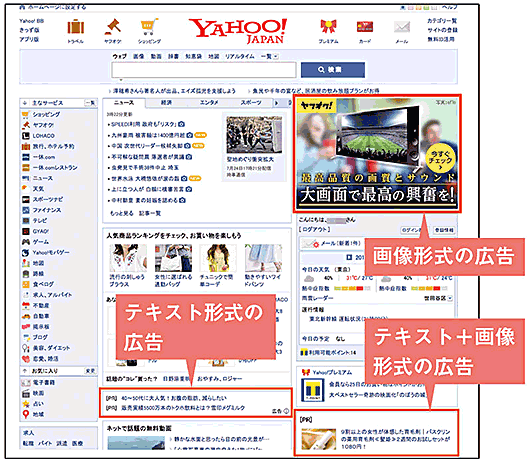
Task: Open 地域 in the favorites list
Action: 38,414
